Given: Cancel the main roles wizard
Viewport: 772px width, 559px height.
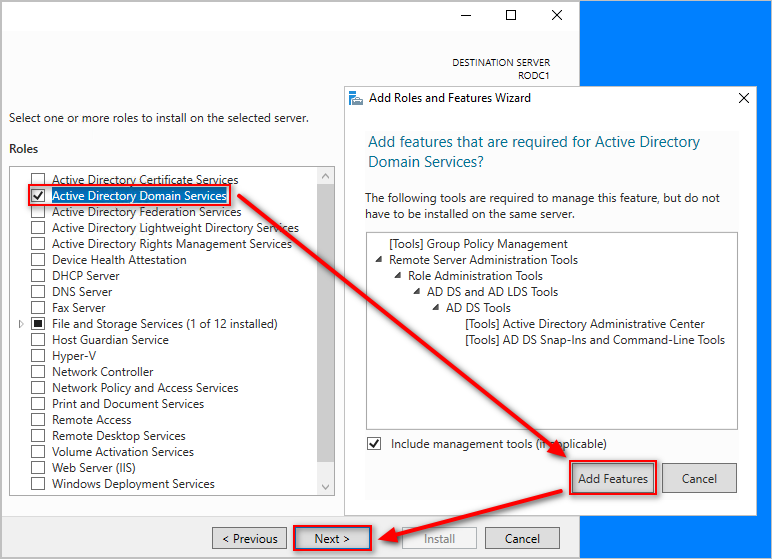Looking at the screenshot, I should coord(522,539).
